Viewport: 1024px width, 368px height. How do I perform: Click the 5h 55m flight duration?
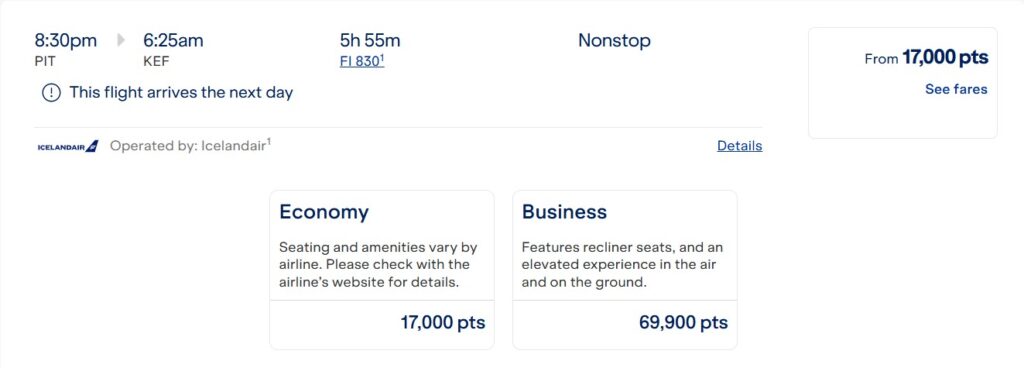370,40
